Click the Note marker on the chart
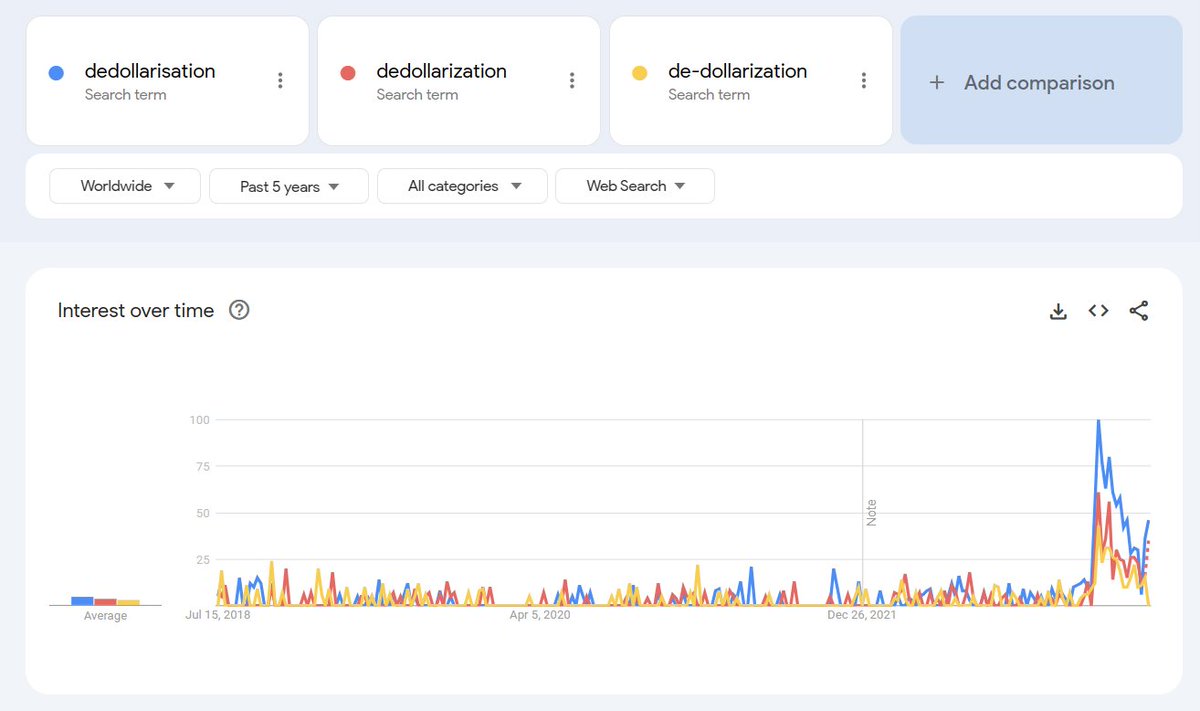Image resolution: width=1200 pixels, height=711 pixels. [871, 512]
